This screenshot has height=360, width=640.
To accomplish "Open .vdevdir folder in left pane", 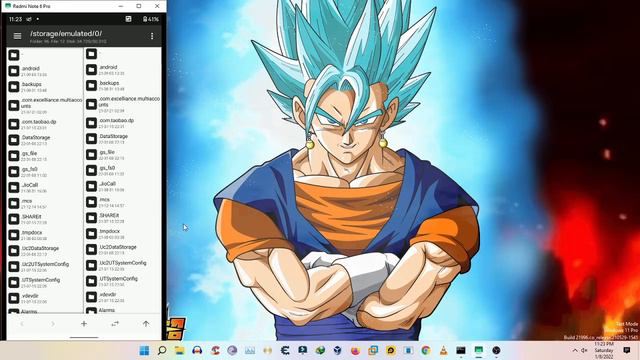I will click(45, 298).
